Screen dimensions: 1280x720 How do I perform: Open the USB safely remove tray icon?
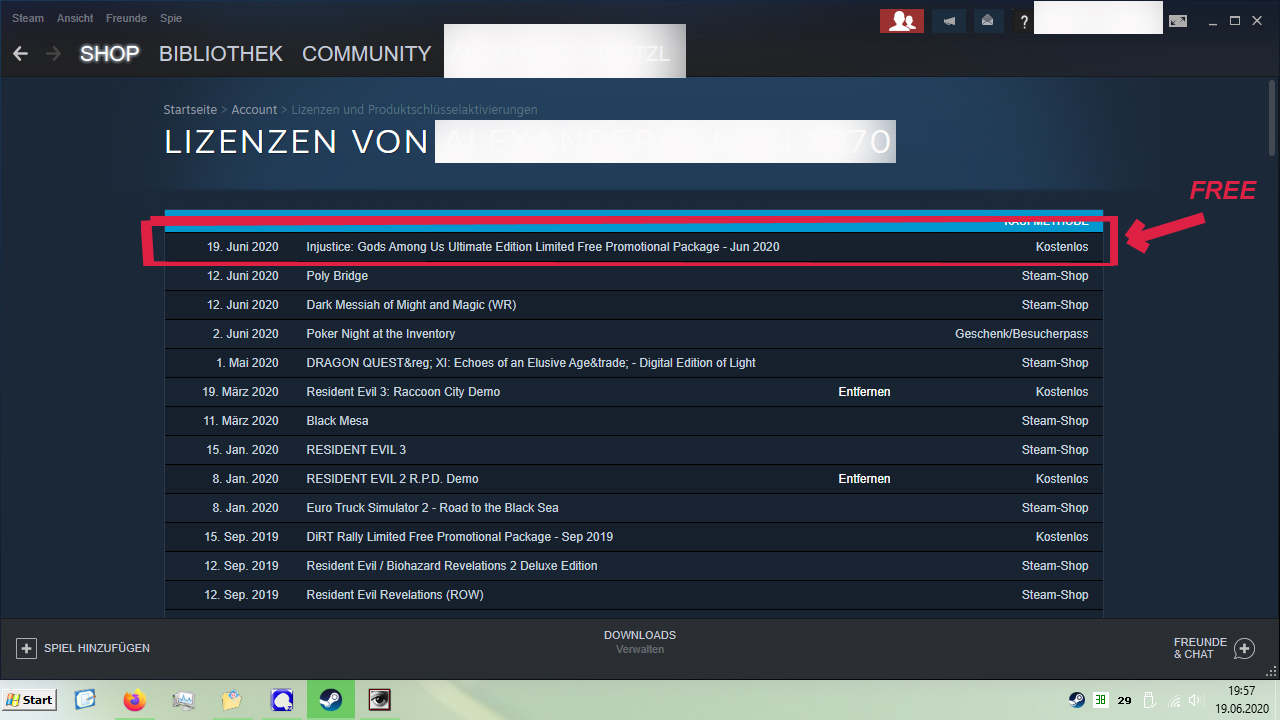(1149, 700)
